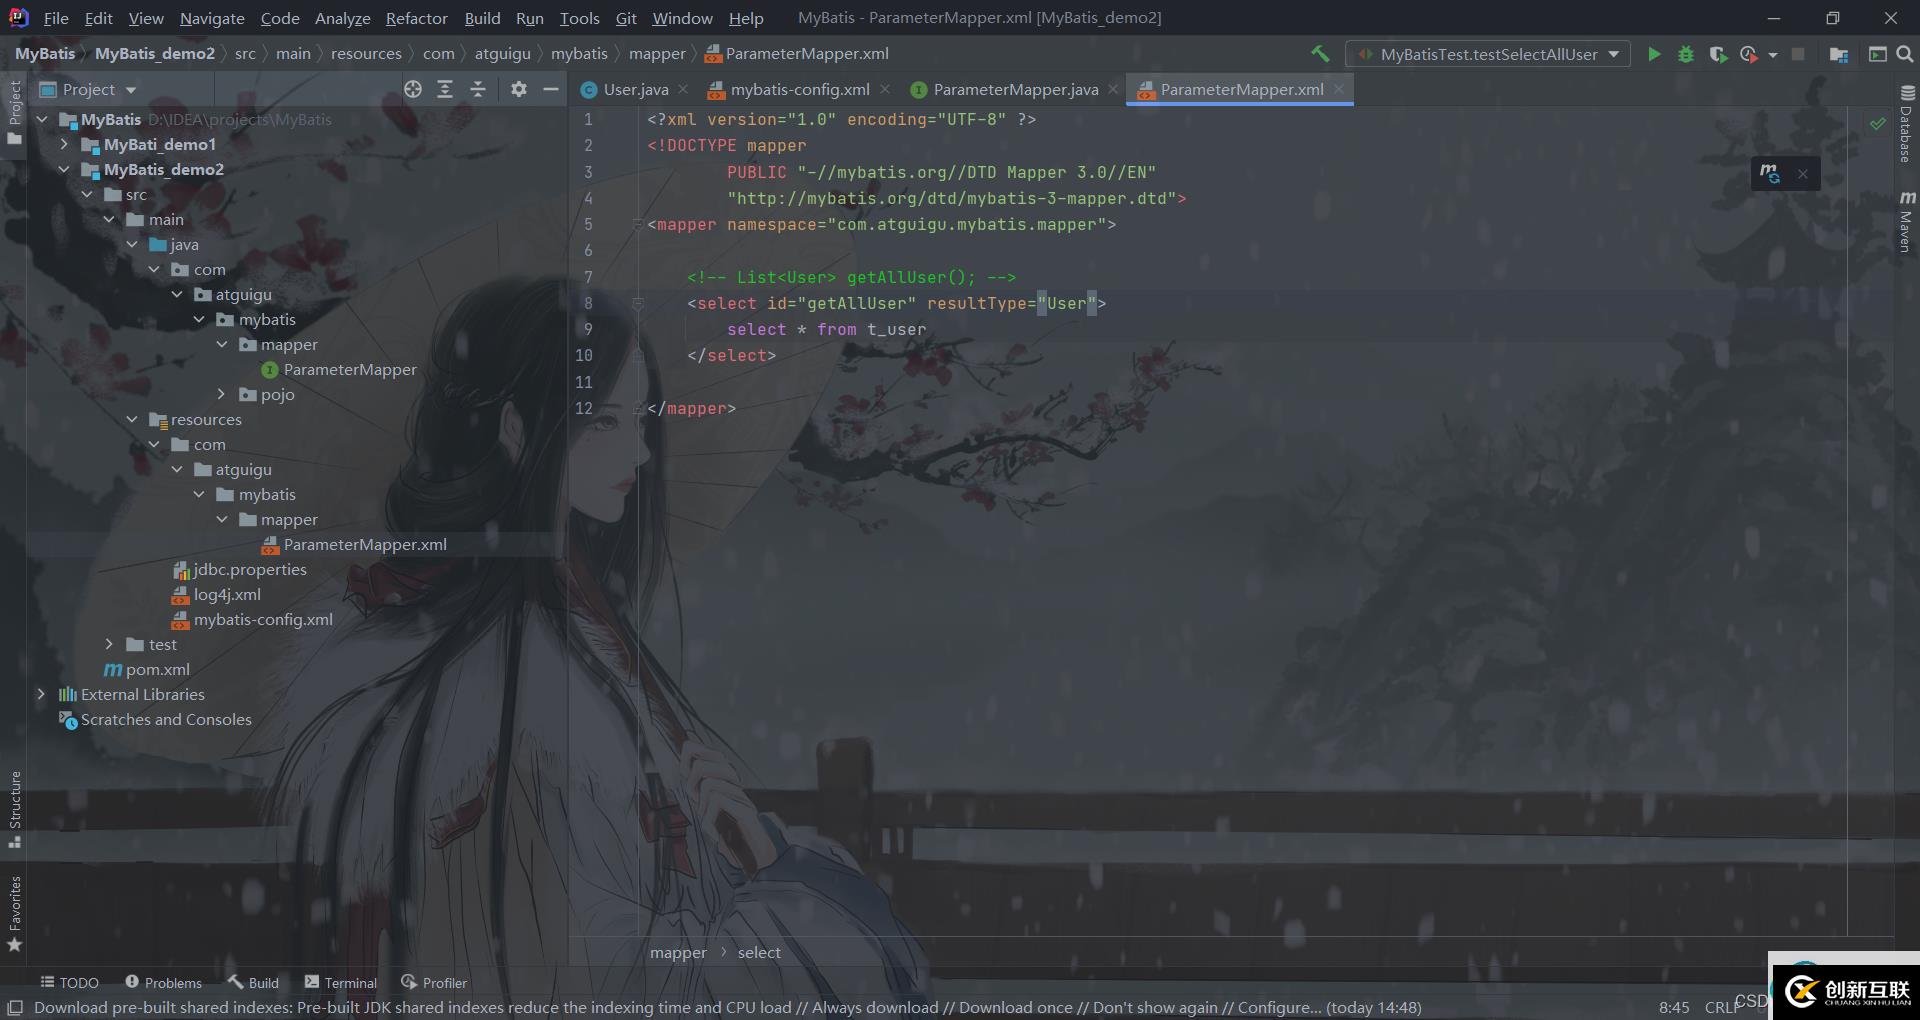Click the frame layout icon beside search

[1878, 54]
